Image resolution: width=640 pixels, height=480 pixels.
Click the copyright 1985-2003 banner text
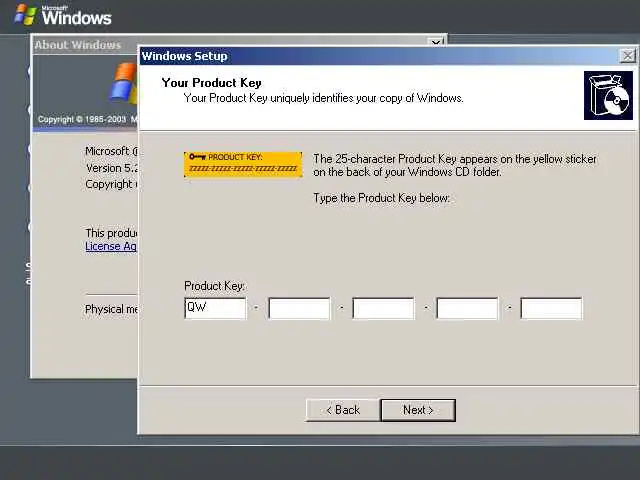88,119
